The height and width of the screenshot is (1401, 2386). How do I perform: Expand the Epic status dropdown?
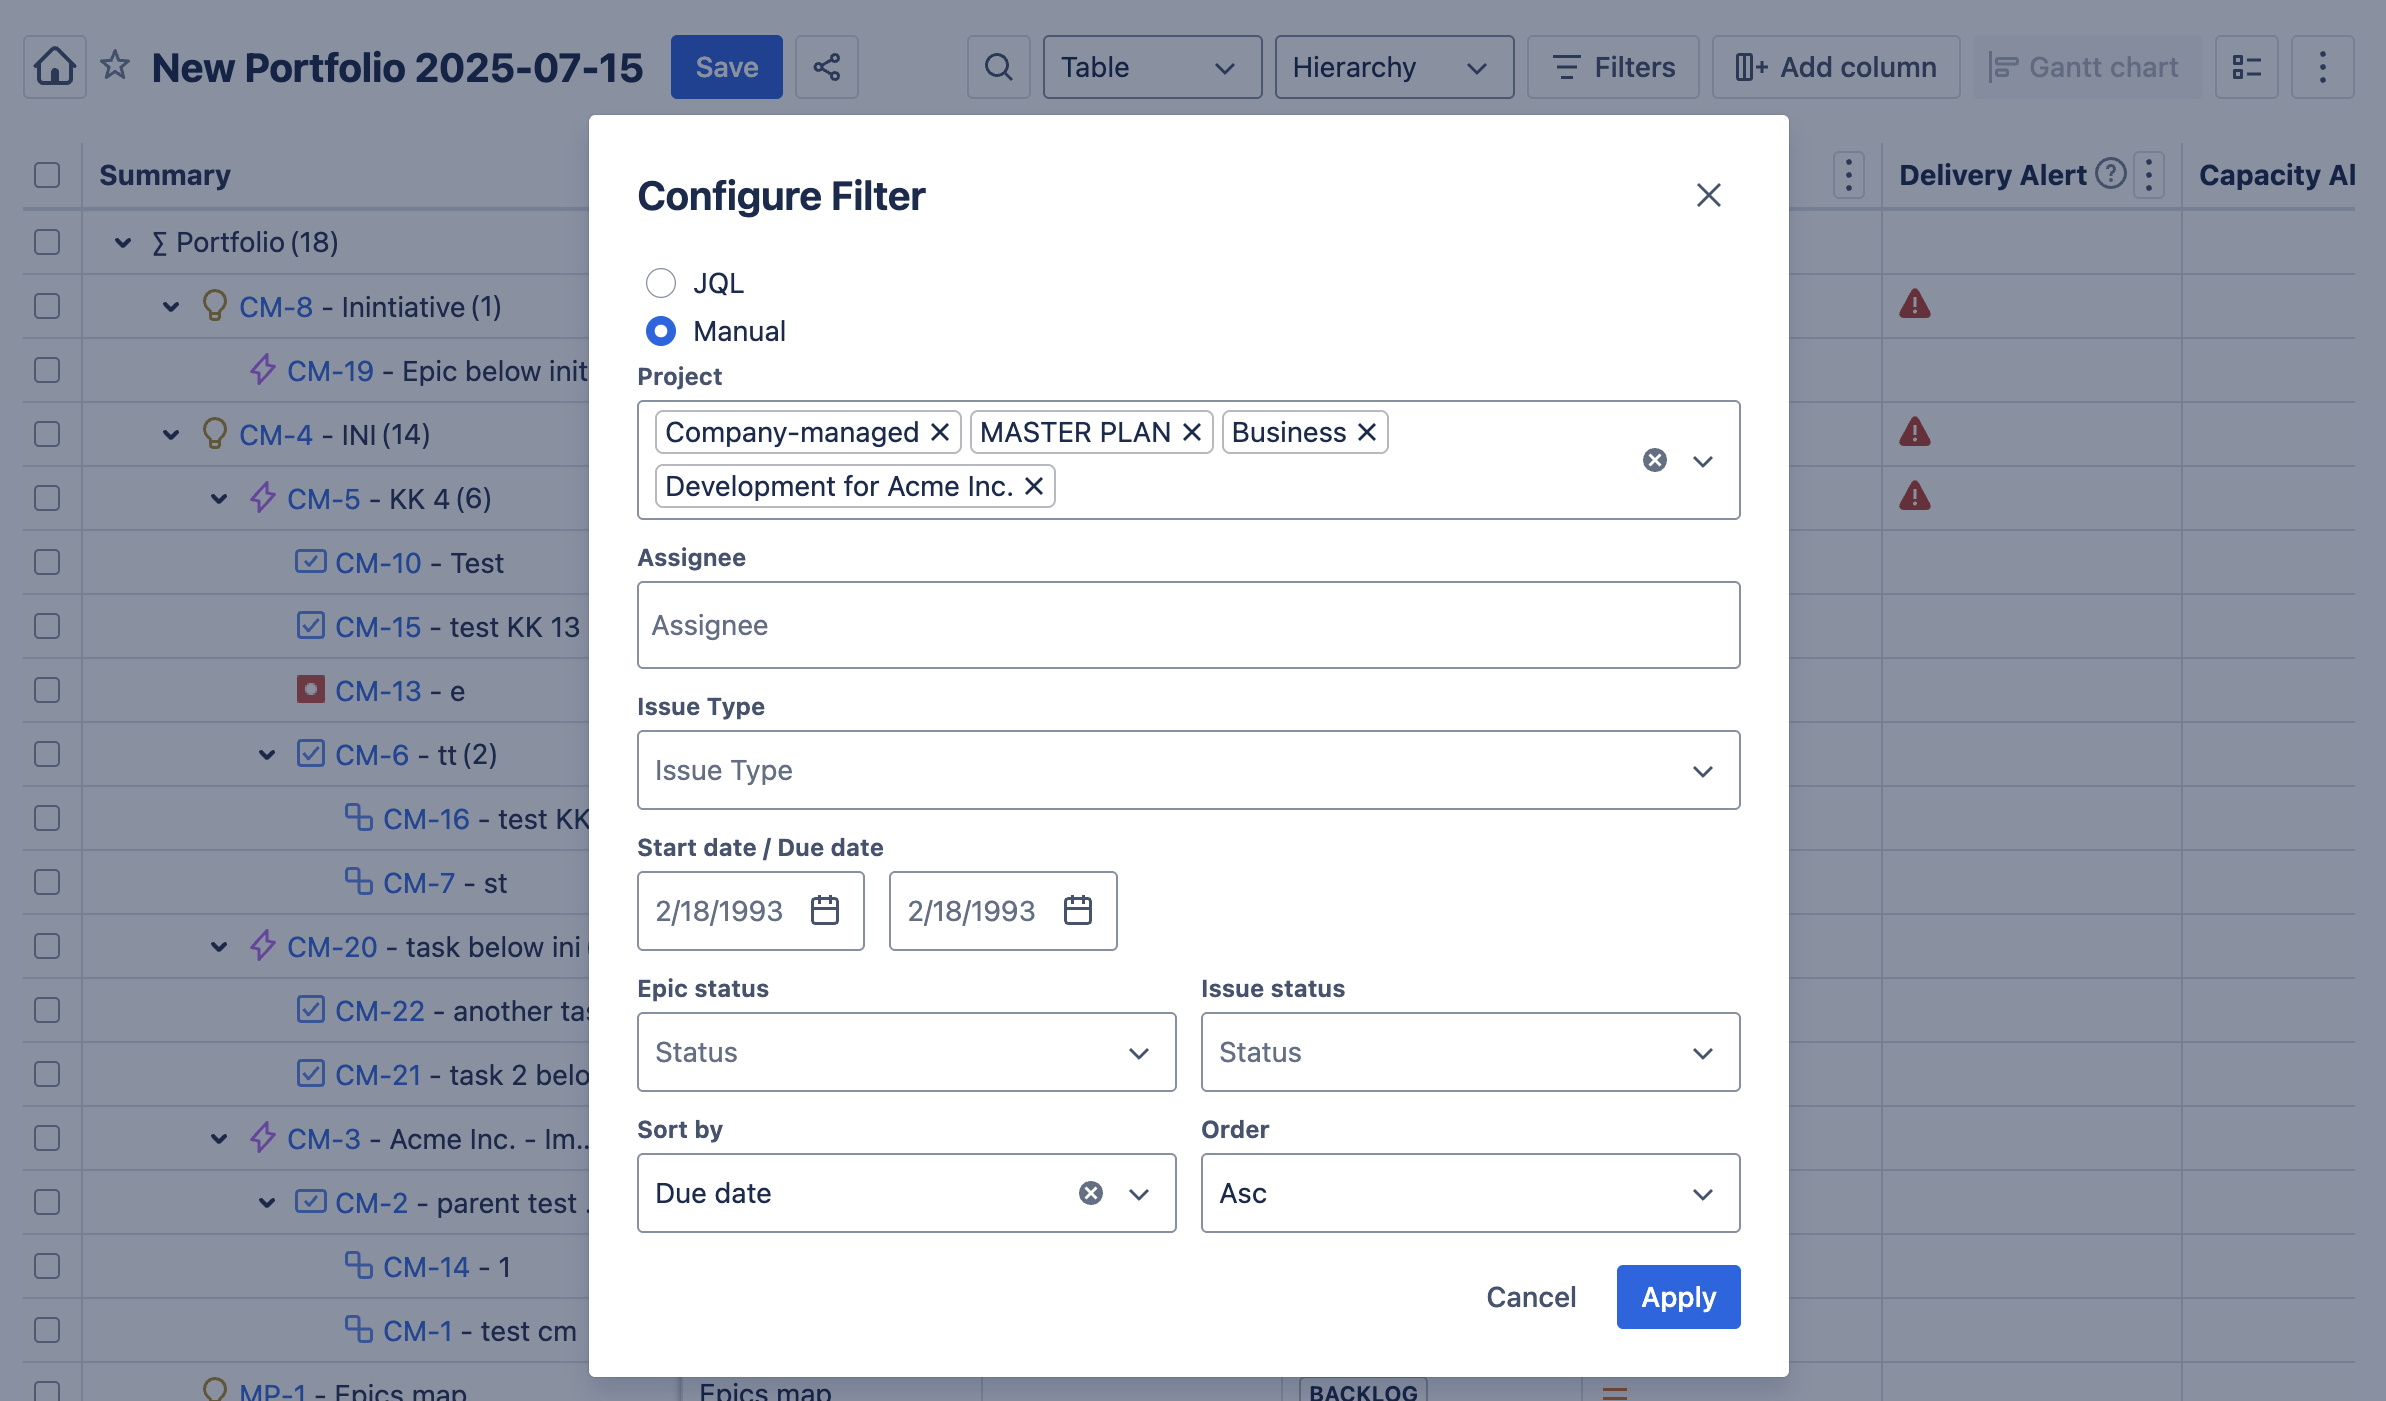(906, 1052)
